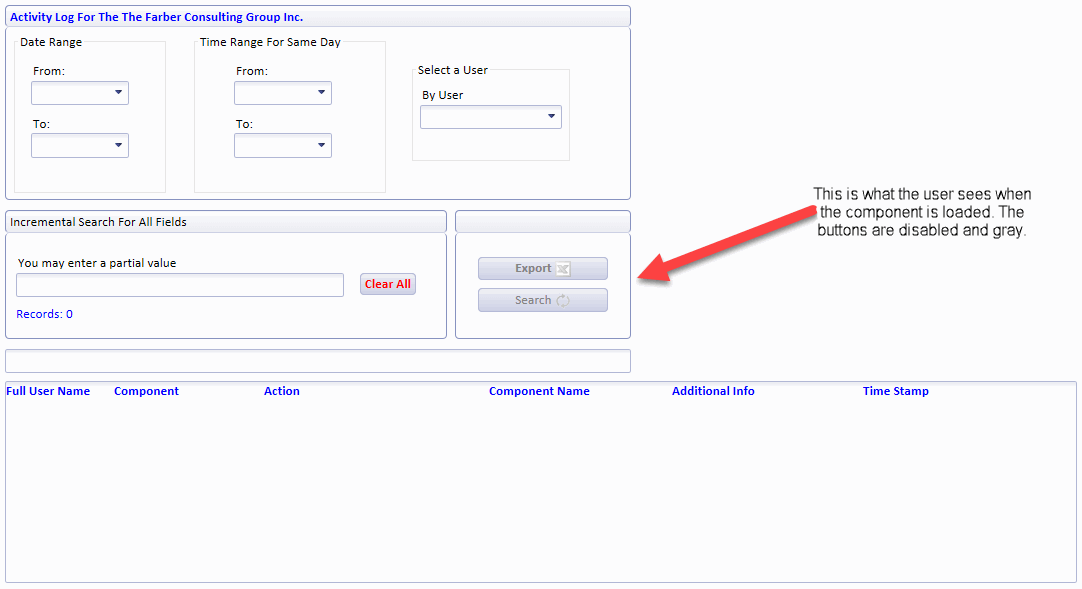Expand the Time Range From dropdown
The image size is (1082, 589).
[x=283, y=93]
